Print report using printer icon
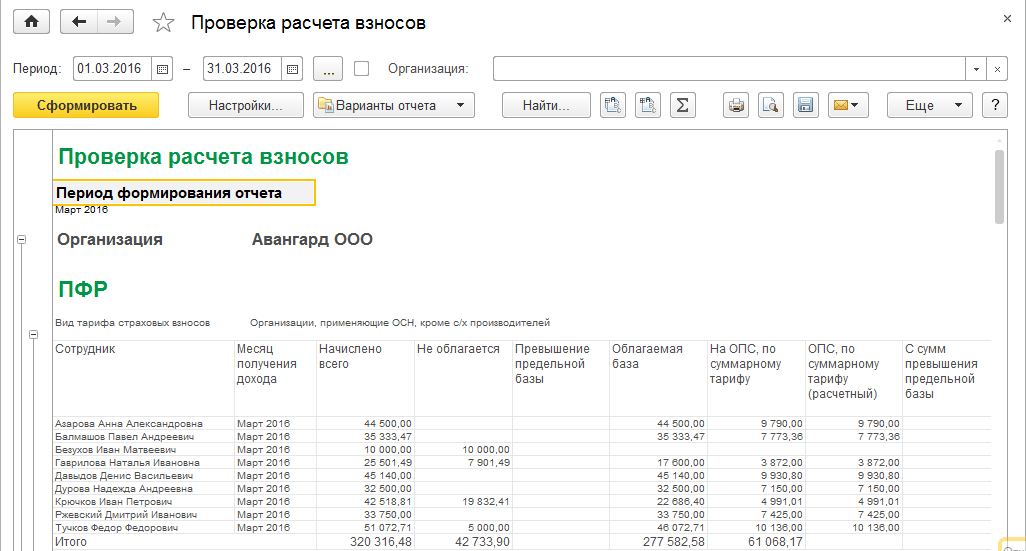Viewport: 1026px width, 551px height. 737,105
